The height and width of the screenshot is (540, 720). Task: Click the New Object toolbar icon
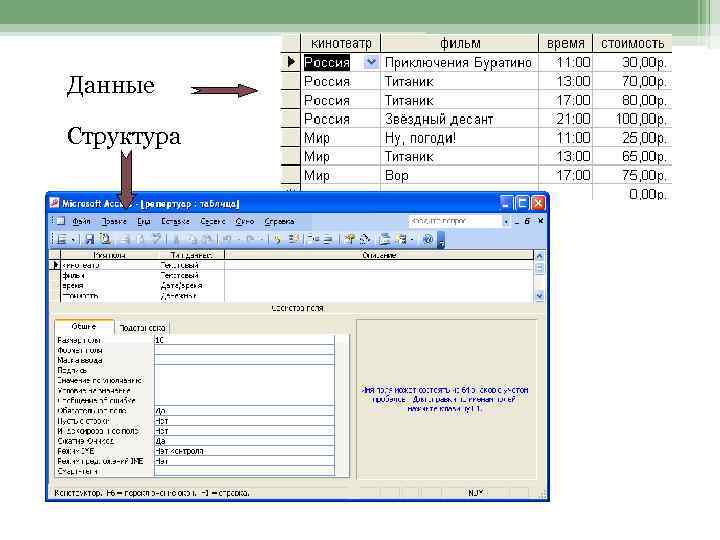(401, 239)
